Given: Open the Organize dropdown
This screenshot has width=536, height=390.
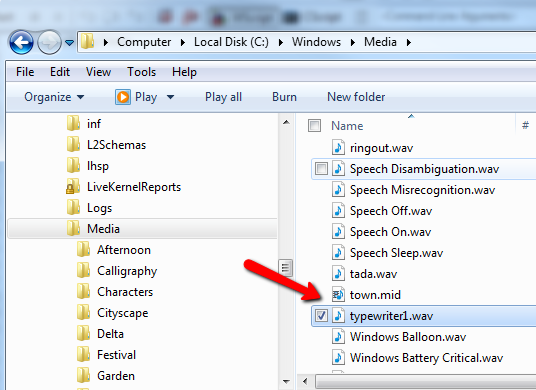Looking at the screenshot, I should click(x=54, y=97).
